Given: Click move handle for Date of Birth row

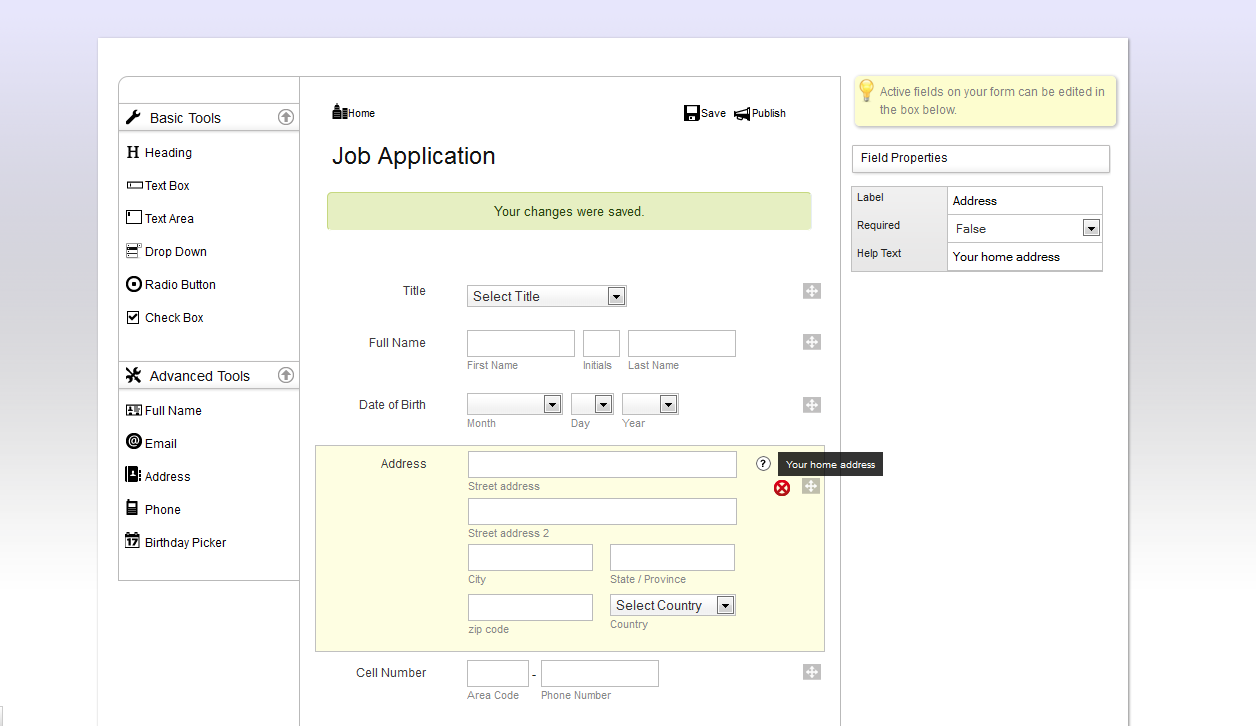Looking at the screenshot, I should click(812, 405).
